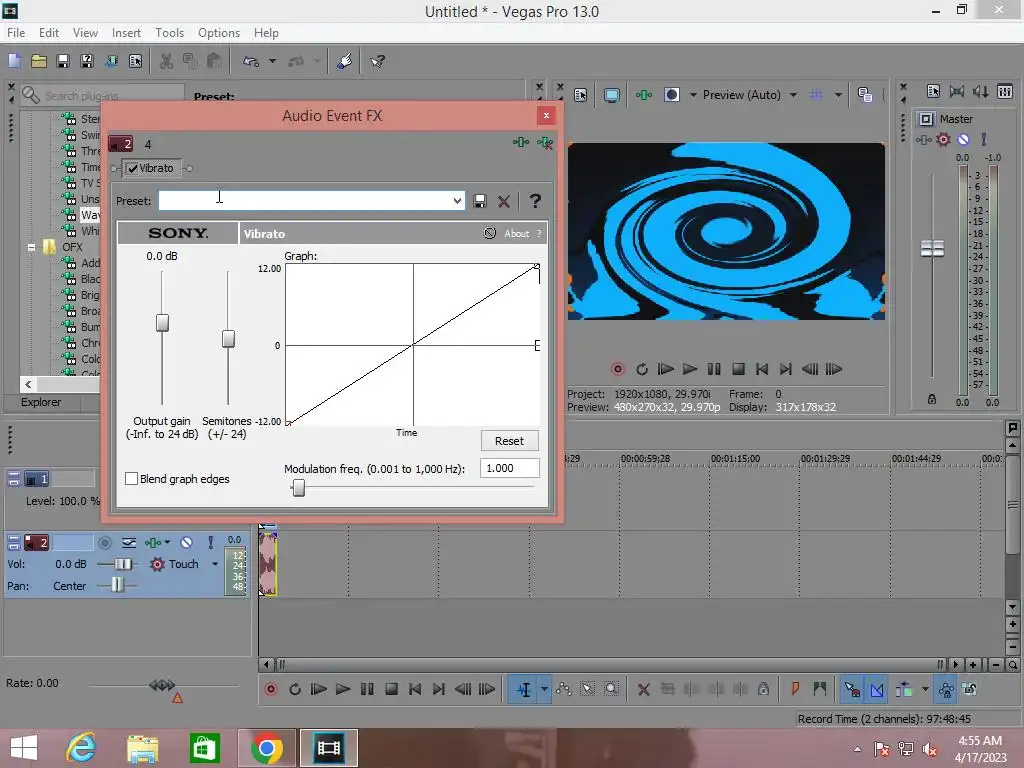Click the Modulation freq. value field
This screenshot has width=1024, height=768.
509,468
